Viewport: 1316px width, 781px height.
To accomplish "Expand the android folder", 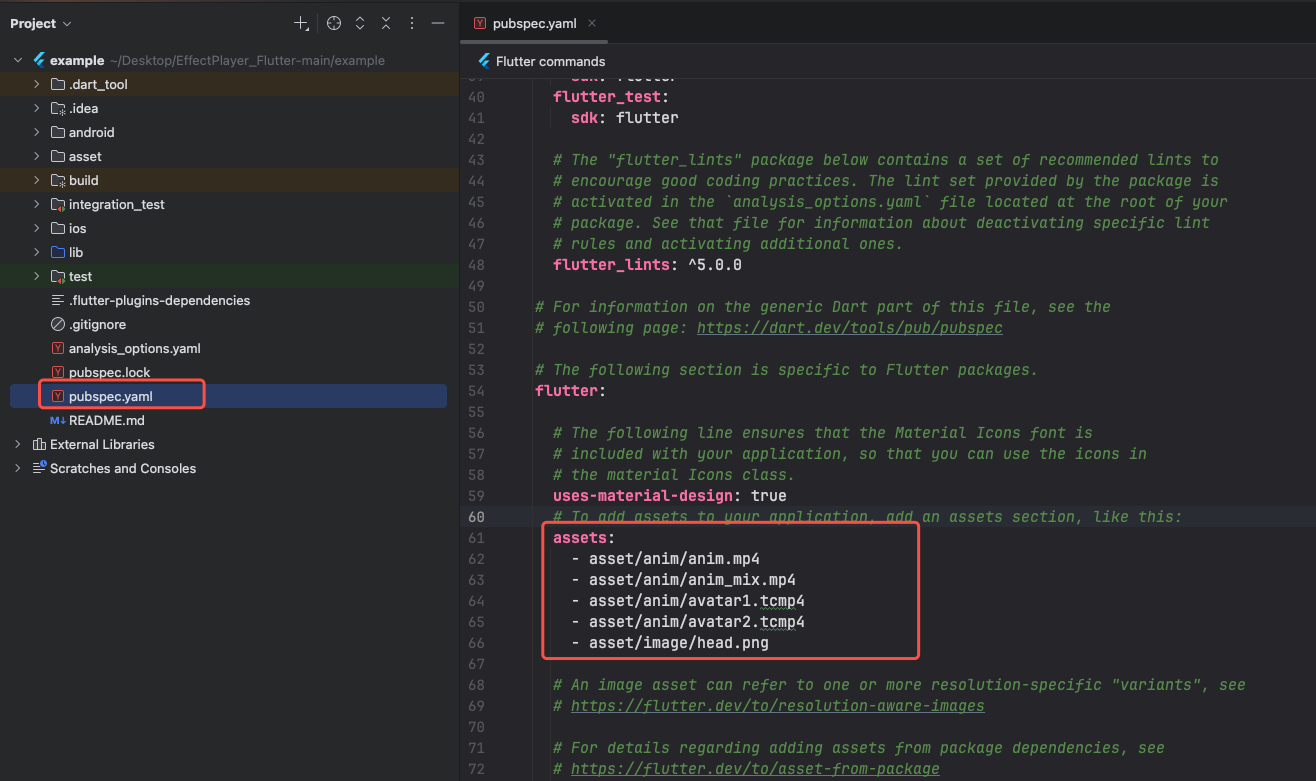I will click(37, 132).
